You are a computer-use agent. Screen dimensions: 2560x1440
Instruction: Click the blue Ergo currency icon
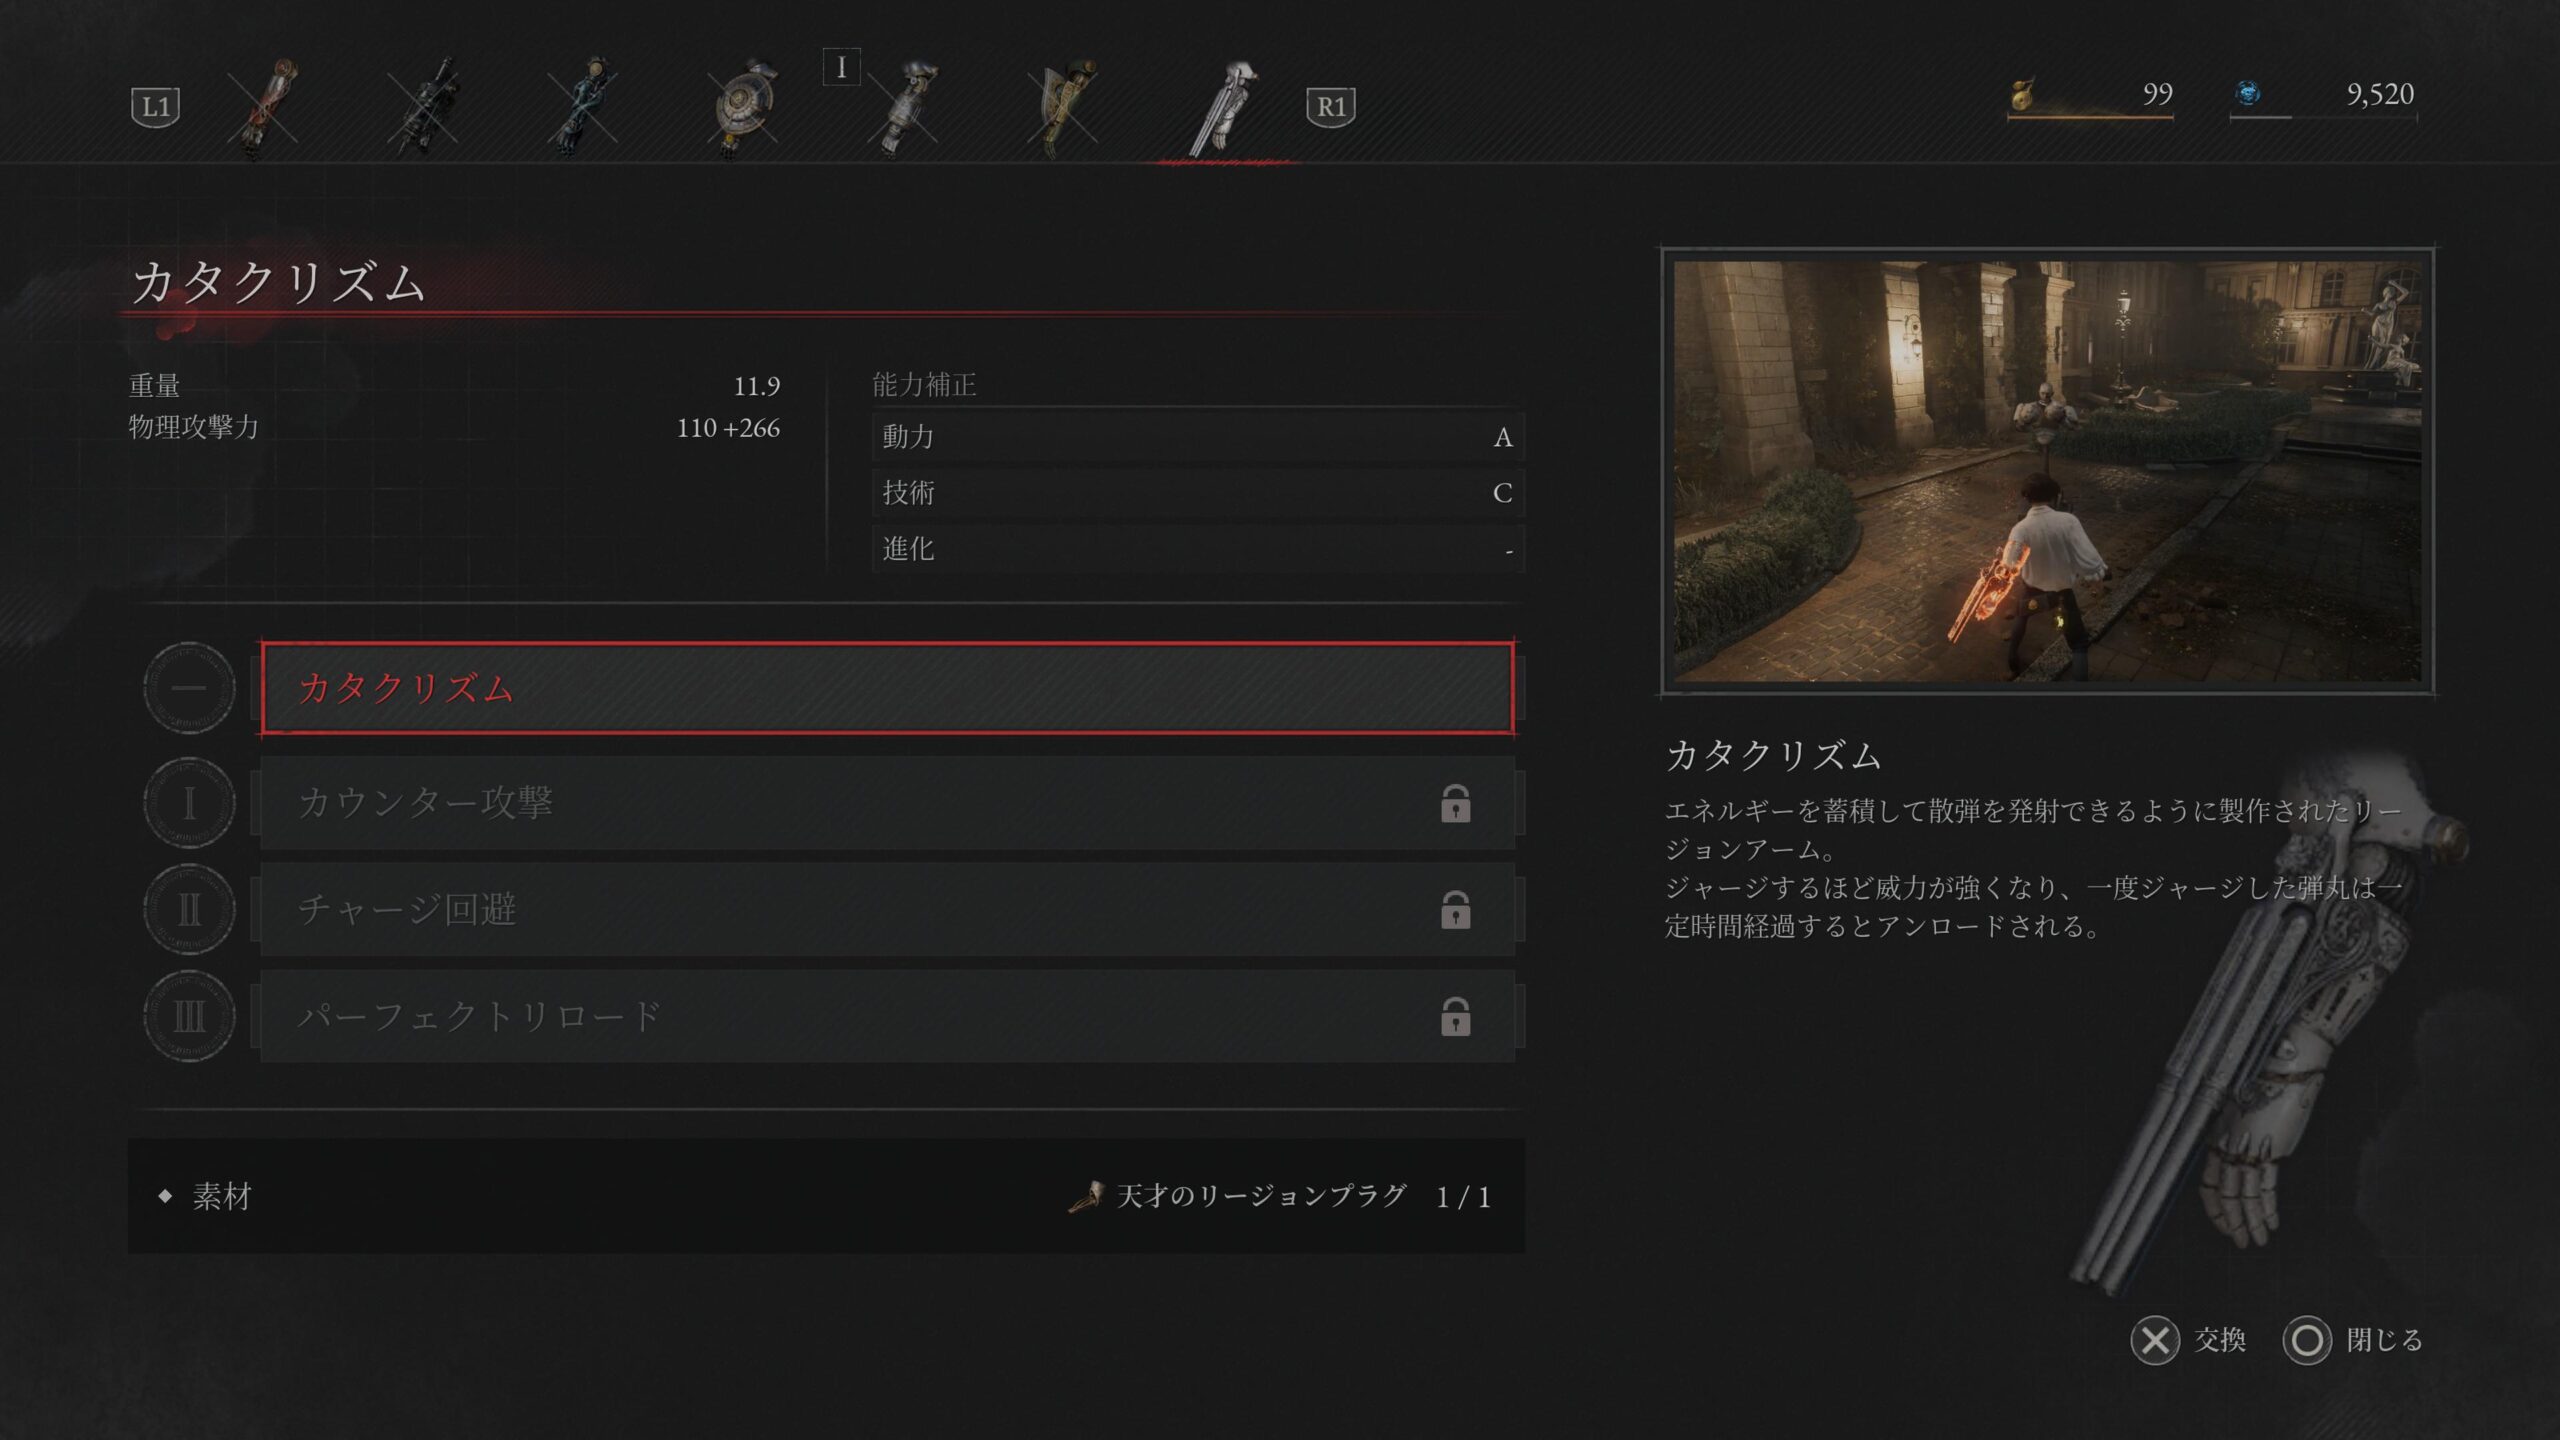click(x=2248, y=93)
